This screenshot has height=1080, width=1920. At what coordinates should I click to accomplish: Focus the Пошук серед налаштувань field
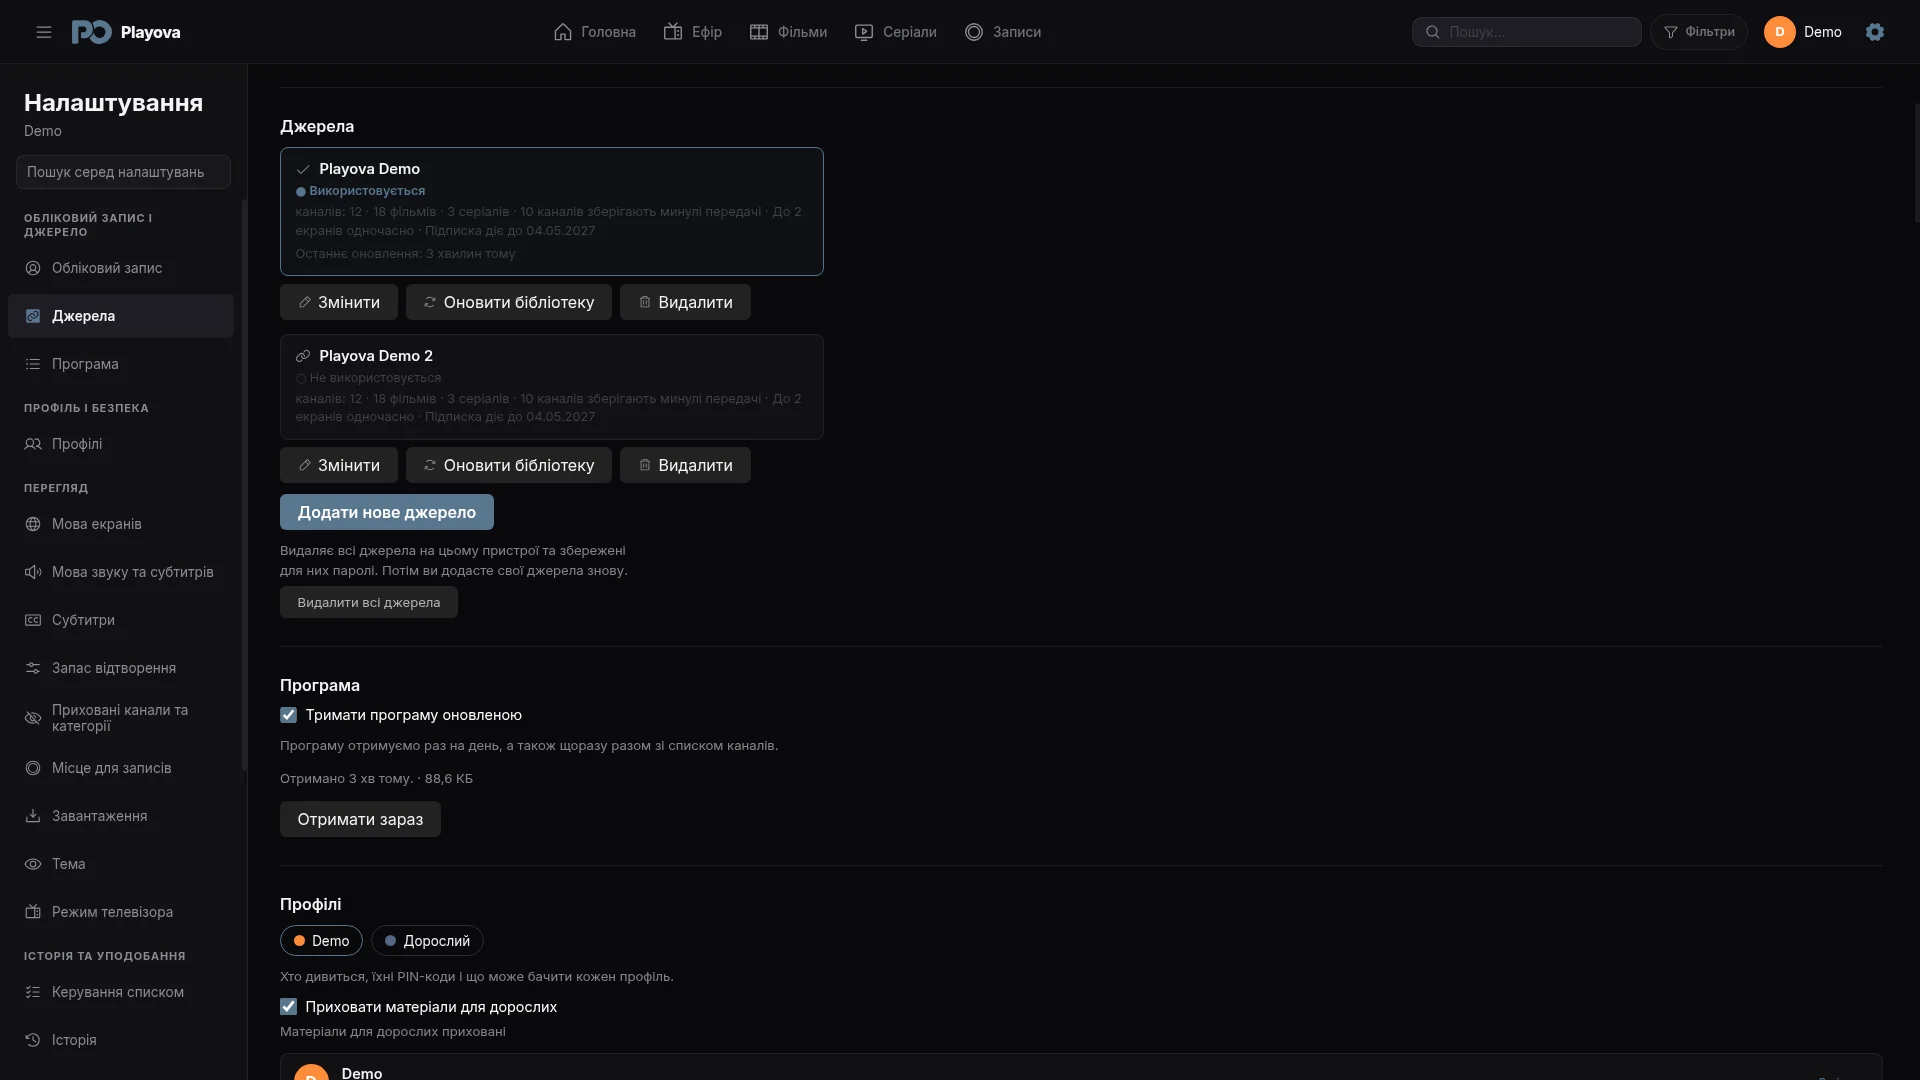pyautogui.click(x=123, y=172)
